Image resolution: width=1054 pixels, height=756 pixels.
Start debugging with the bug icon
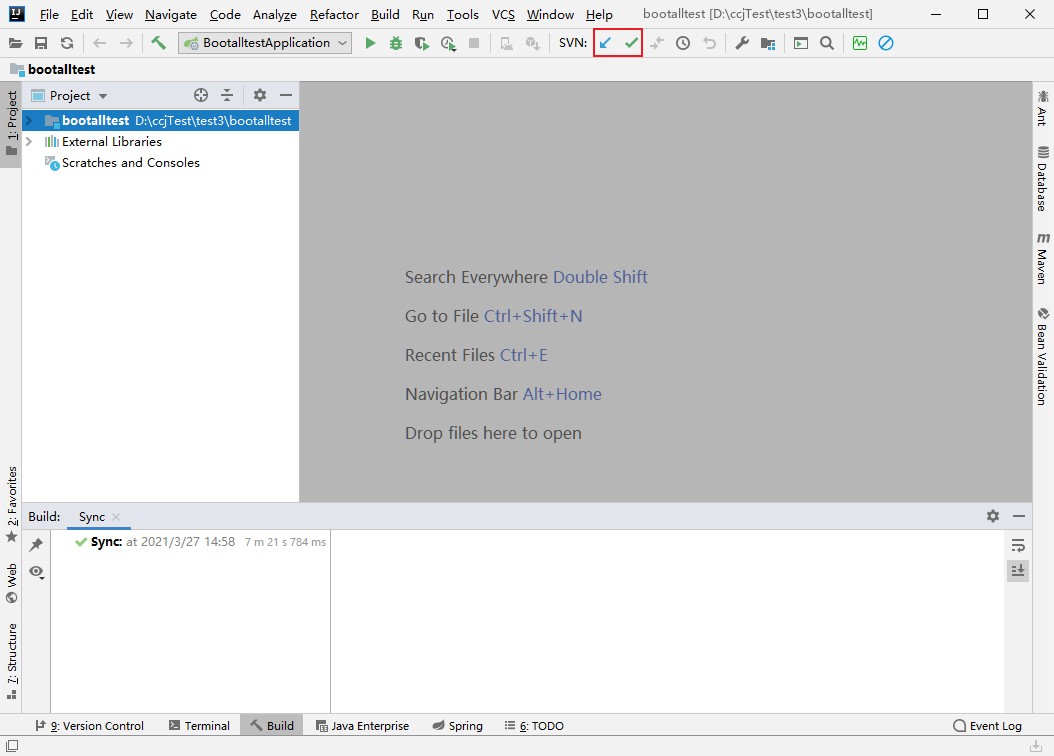pos(396,43)
